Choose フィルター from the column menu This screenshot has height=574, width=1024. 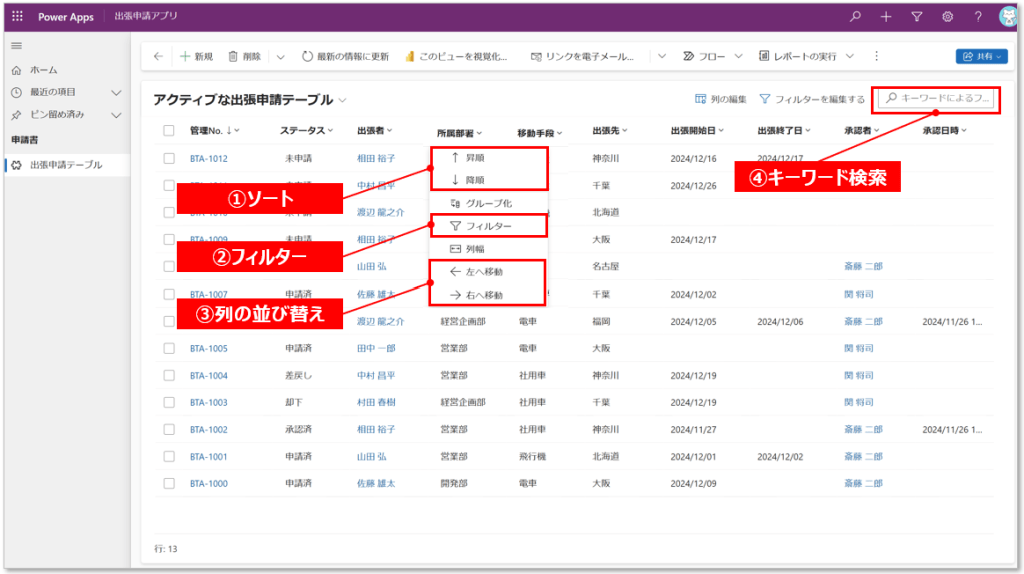click(488, 227)
